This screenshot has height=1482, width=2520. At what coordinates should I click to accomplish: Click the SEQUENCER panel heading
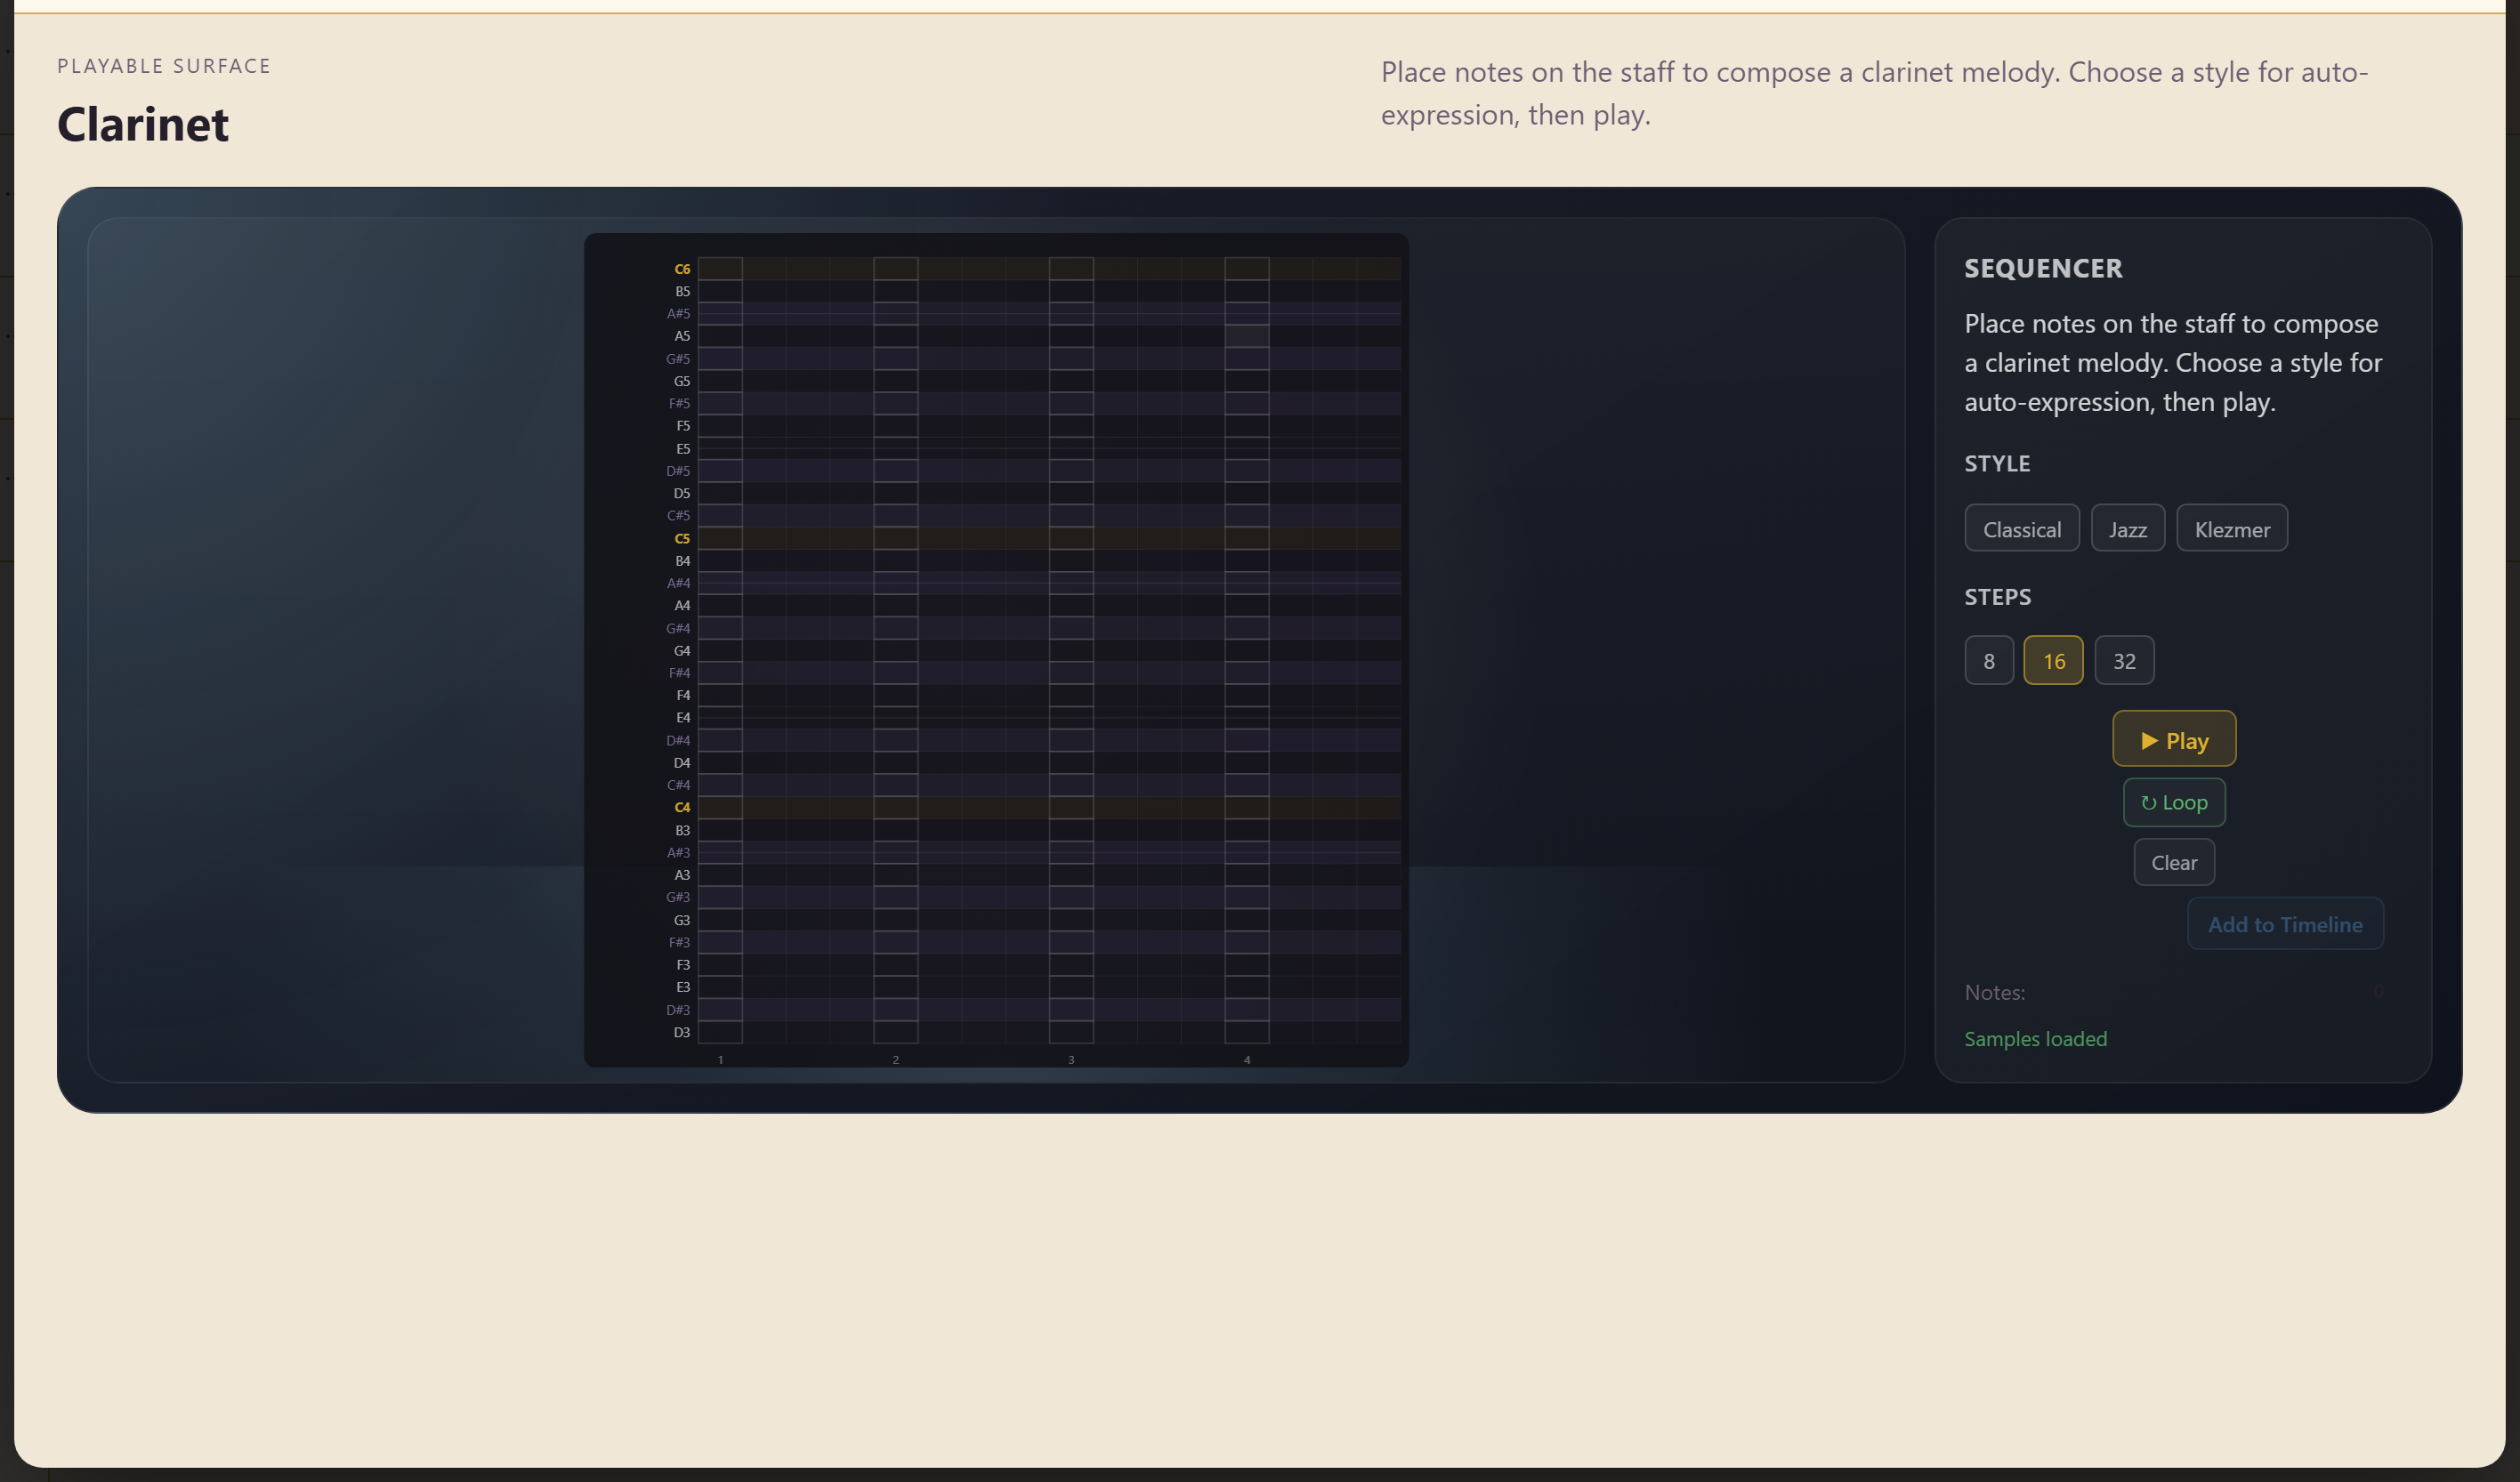click(2043, 268)
